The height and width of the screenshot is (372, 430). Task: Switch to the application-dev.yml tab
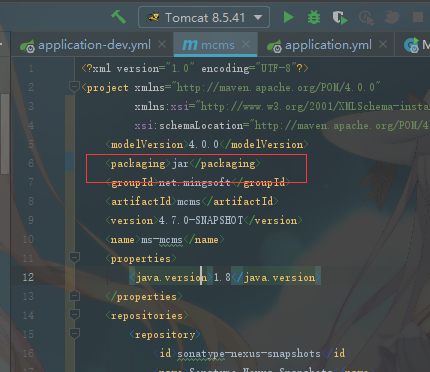[94, 45]
